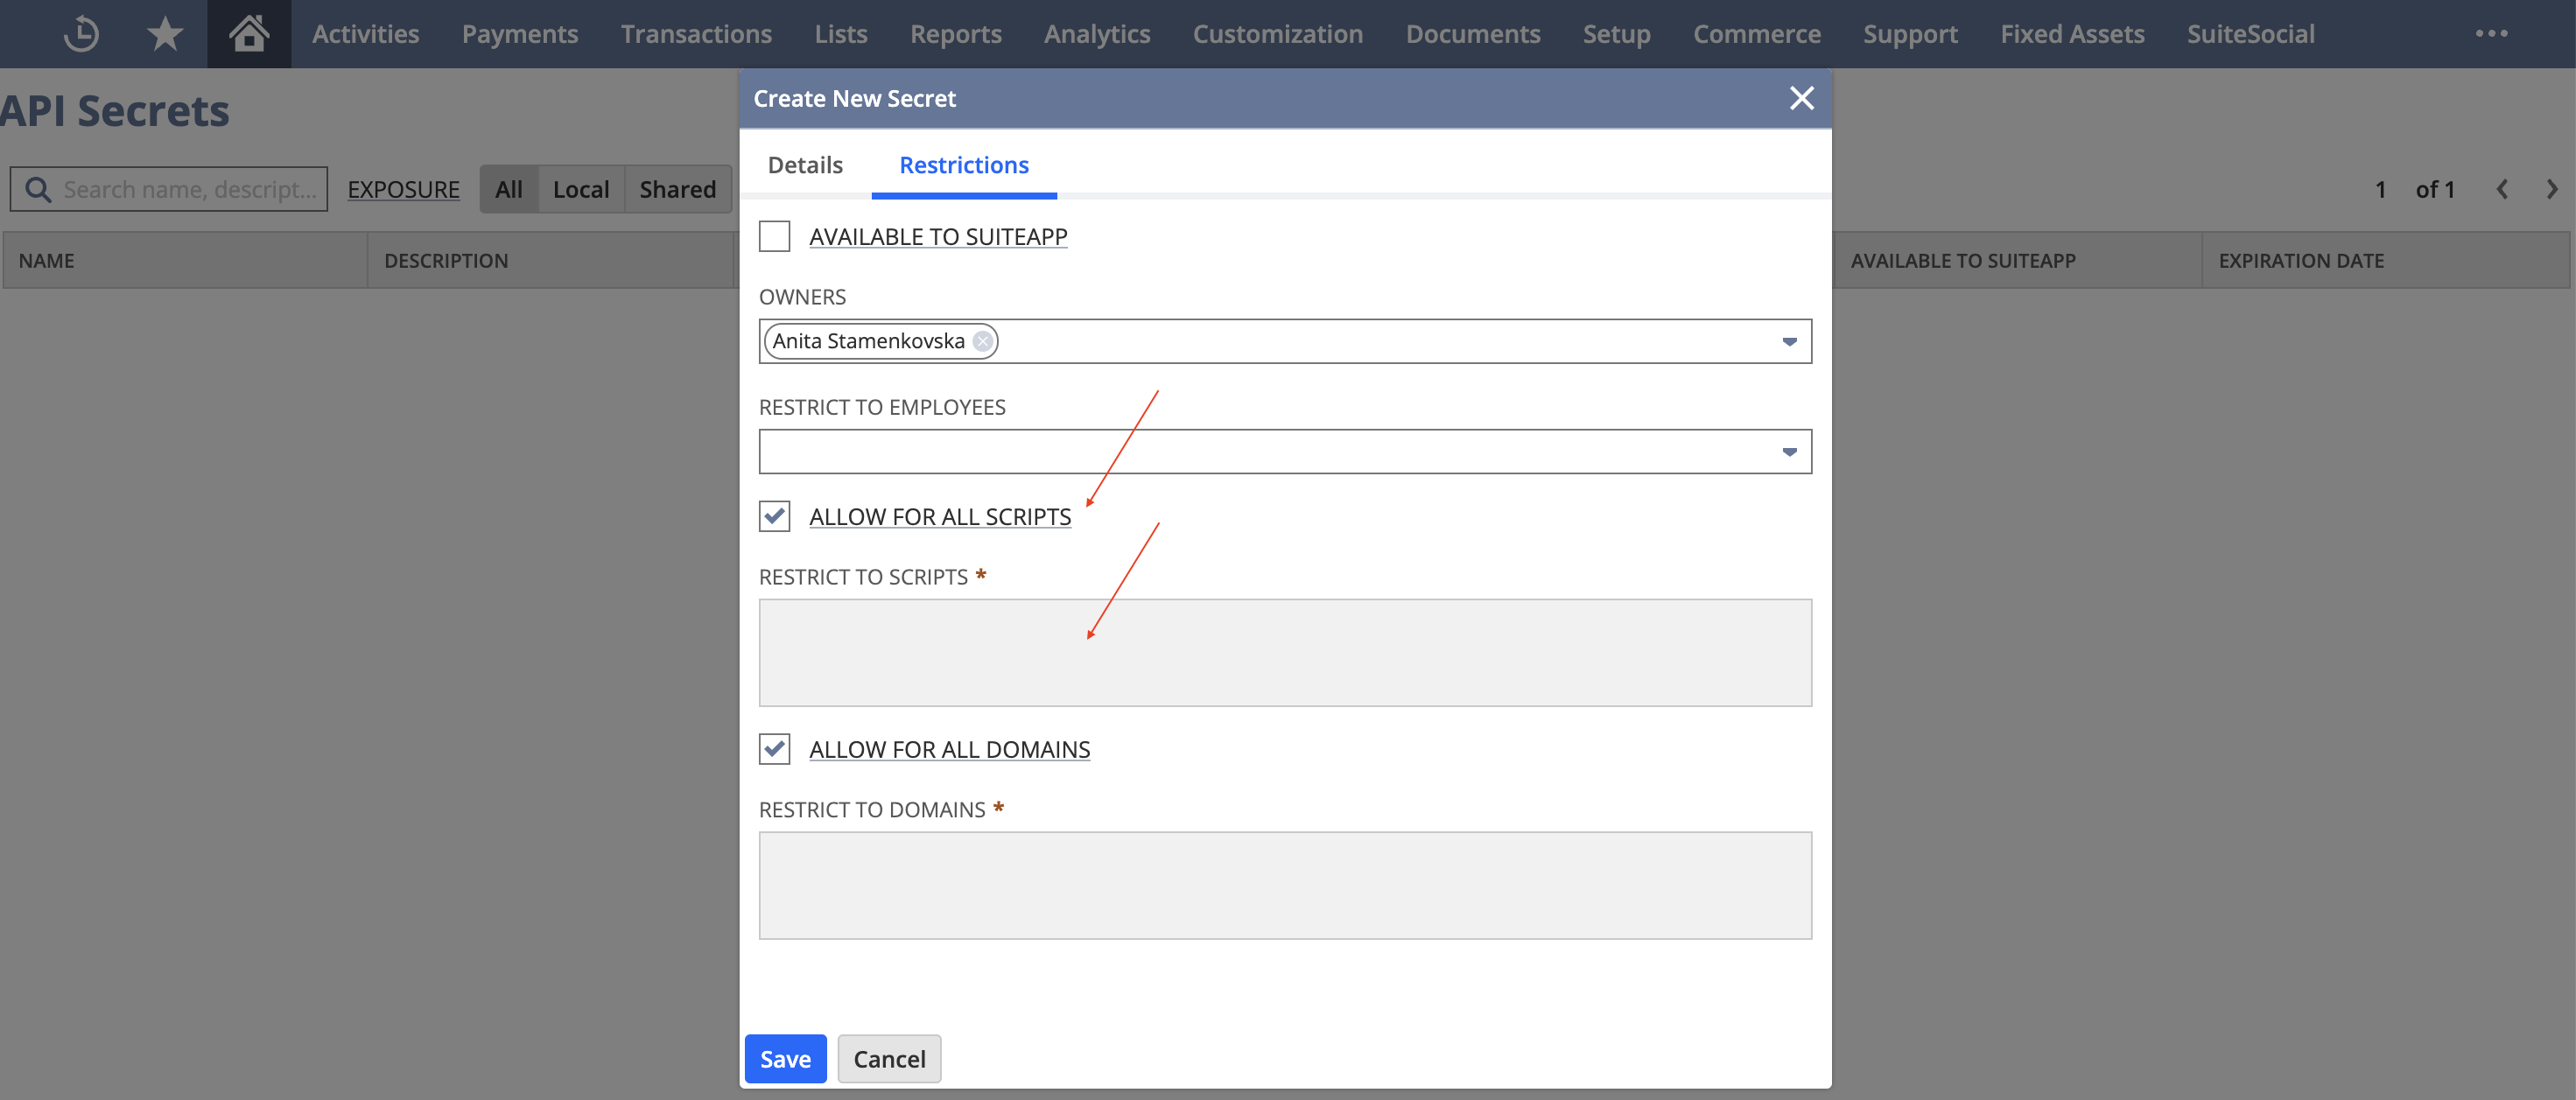The image size is (2576, 1100).
Task: Filter exposure by All
Action: click(508, 189)
